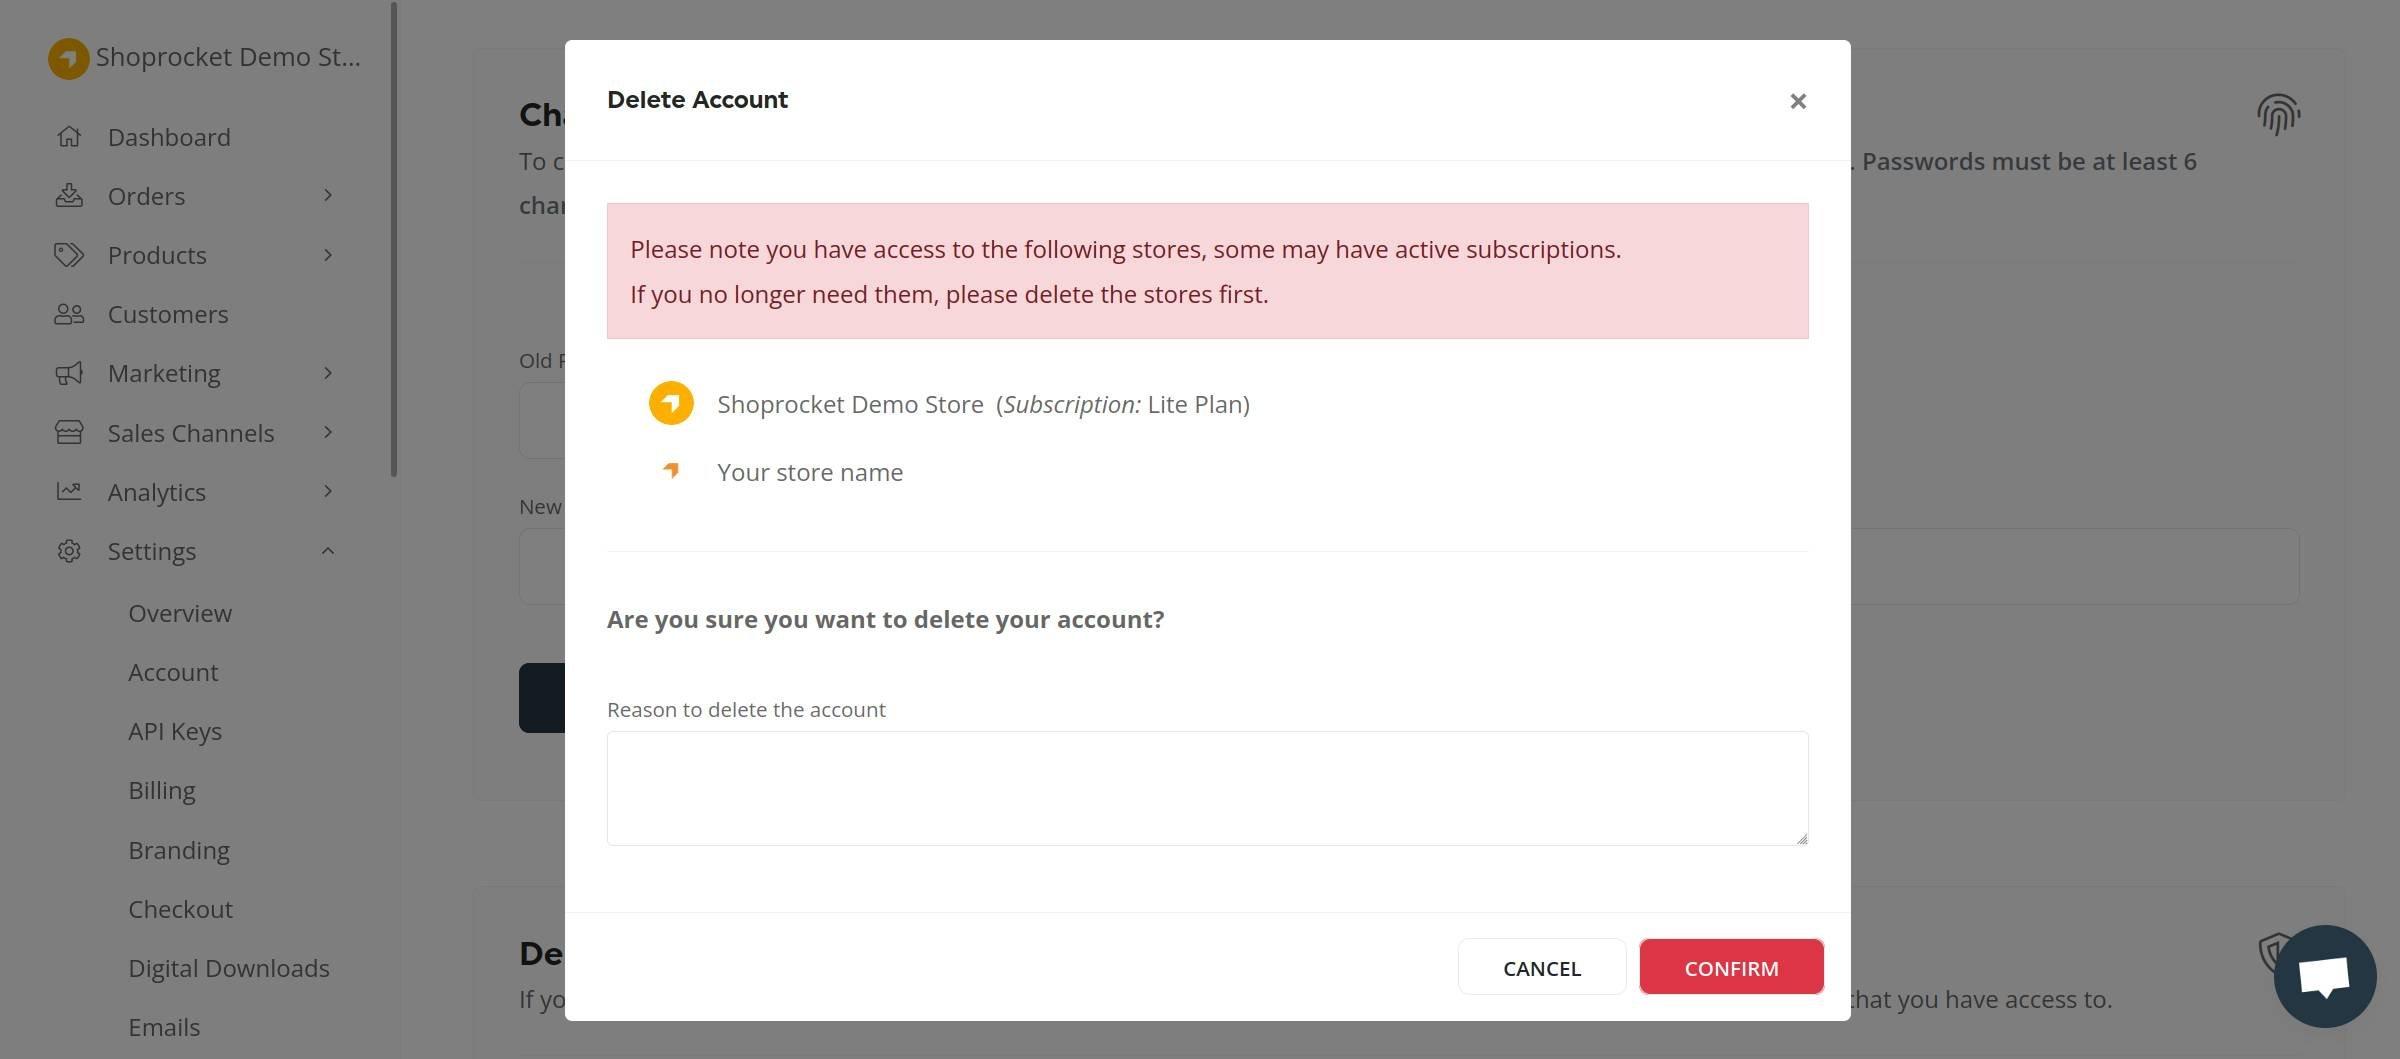The width and height of the screenshot is (2400, 1059).
Task: Open API Keys settings
Action: click(175, 730)
